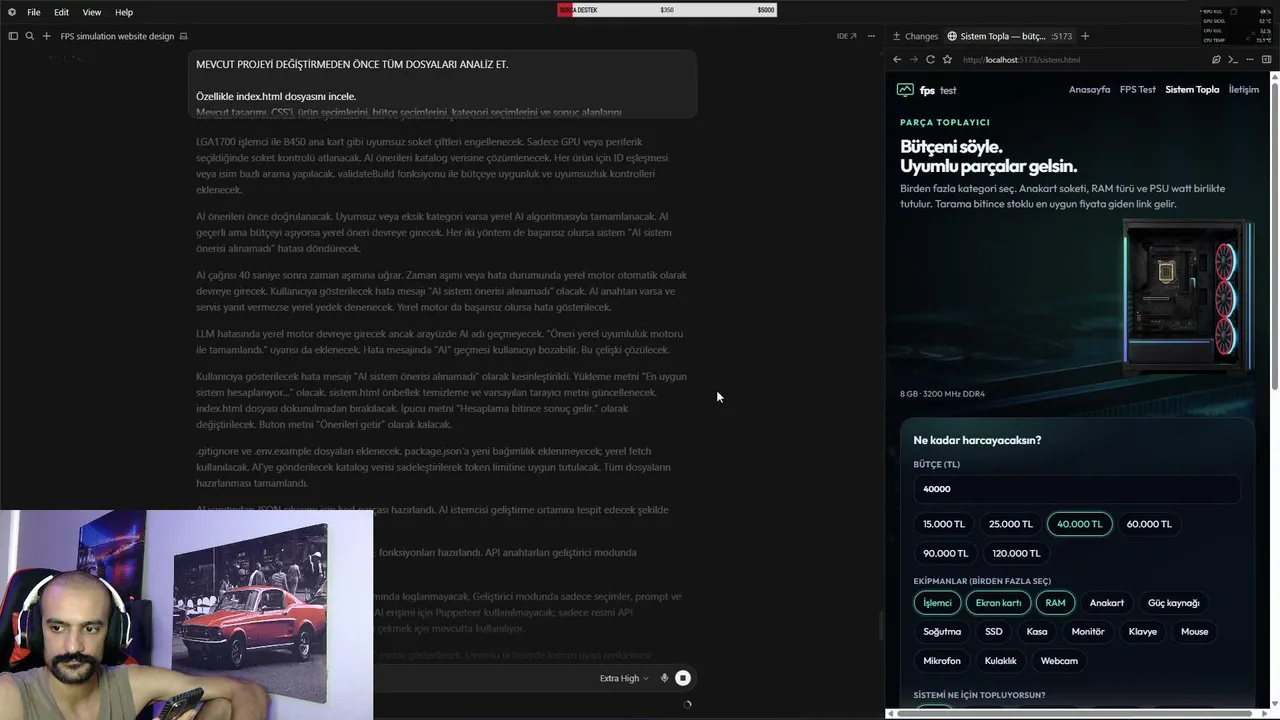Click the icon beside FPS simulation website design
Viewport: 1280px width, 720px height.
tap(183, 36)
